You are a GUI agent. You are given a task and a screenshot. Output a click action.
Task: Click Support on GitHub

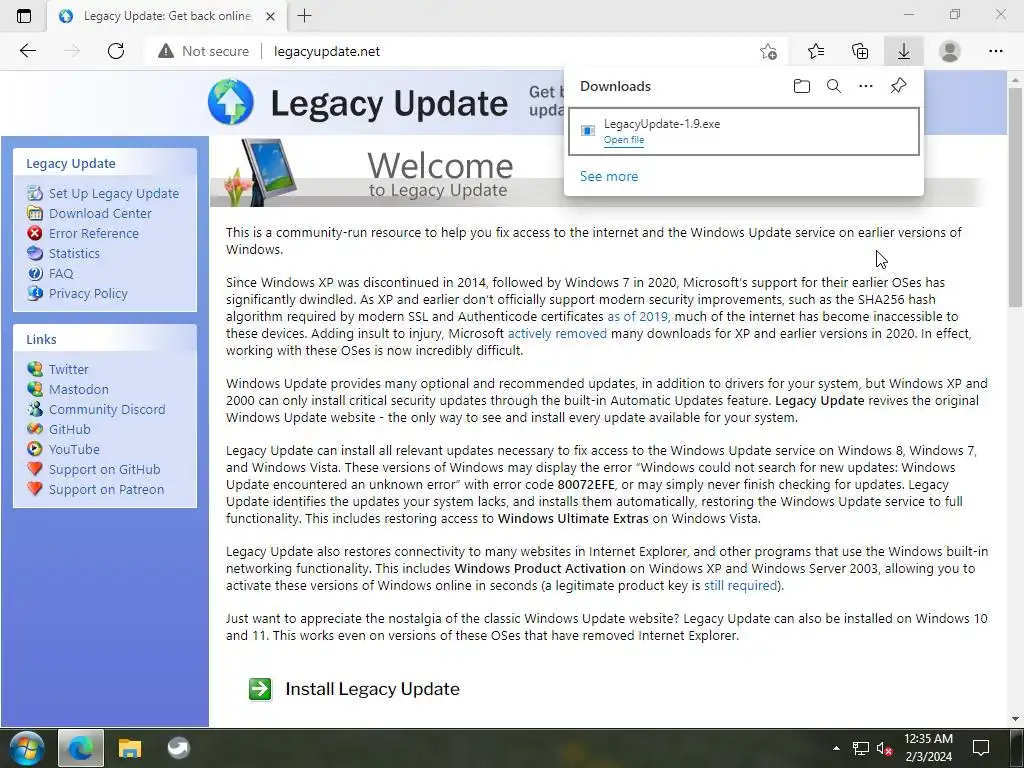[x=104, y=470]
